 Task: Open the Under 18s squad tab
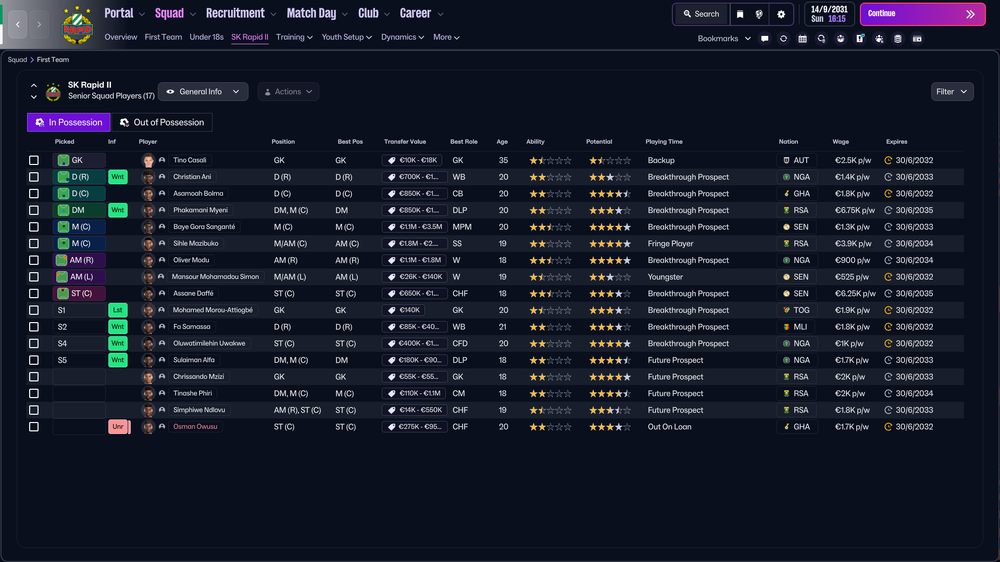(206, 37)
